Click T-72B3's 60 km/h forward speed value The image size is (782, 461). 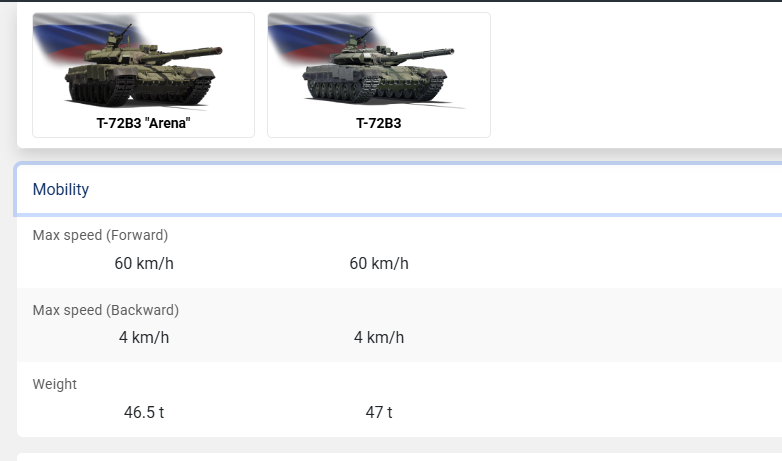[x=379, y=263]
